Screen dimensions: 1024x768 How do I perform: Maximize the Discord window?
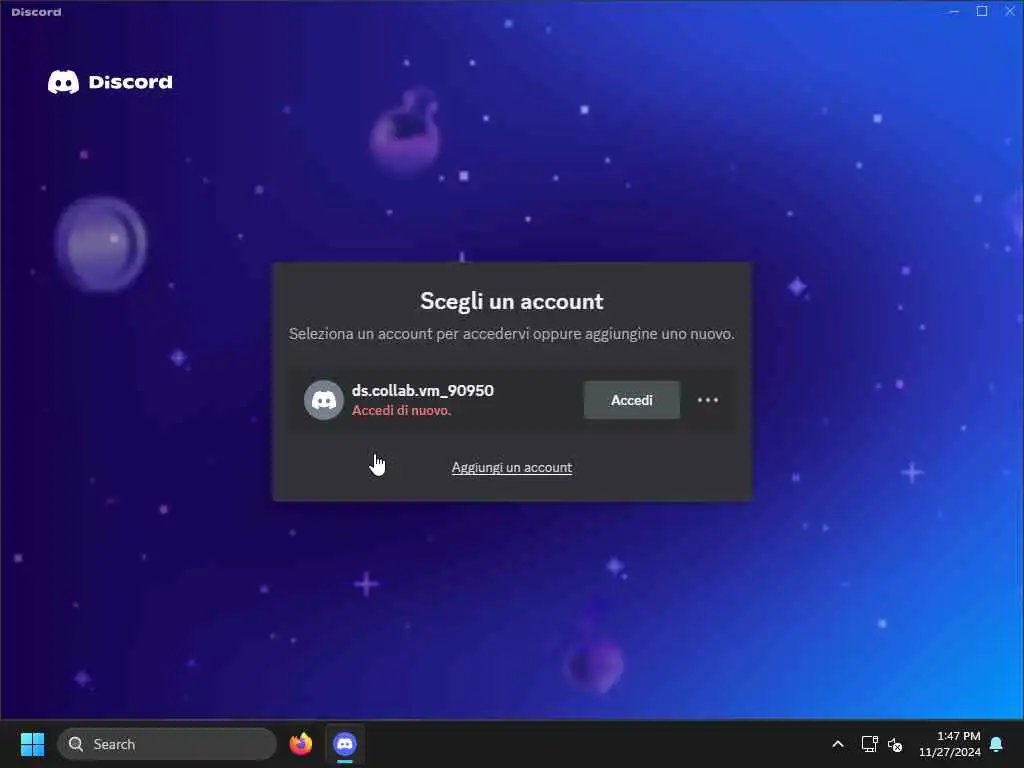pos(982,11)
